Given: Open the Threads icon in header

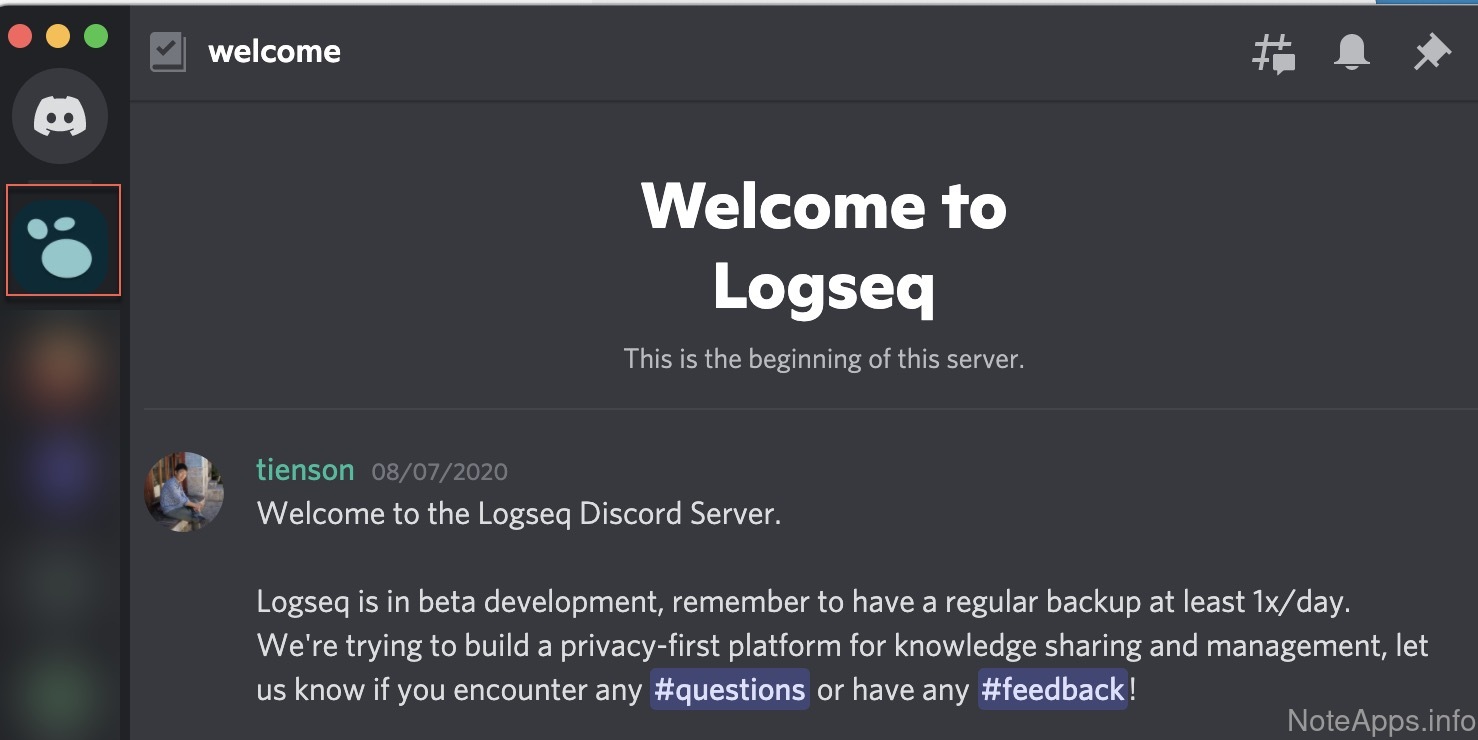Looking at the screenshot, I should tap(1273, 53).
